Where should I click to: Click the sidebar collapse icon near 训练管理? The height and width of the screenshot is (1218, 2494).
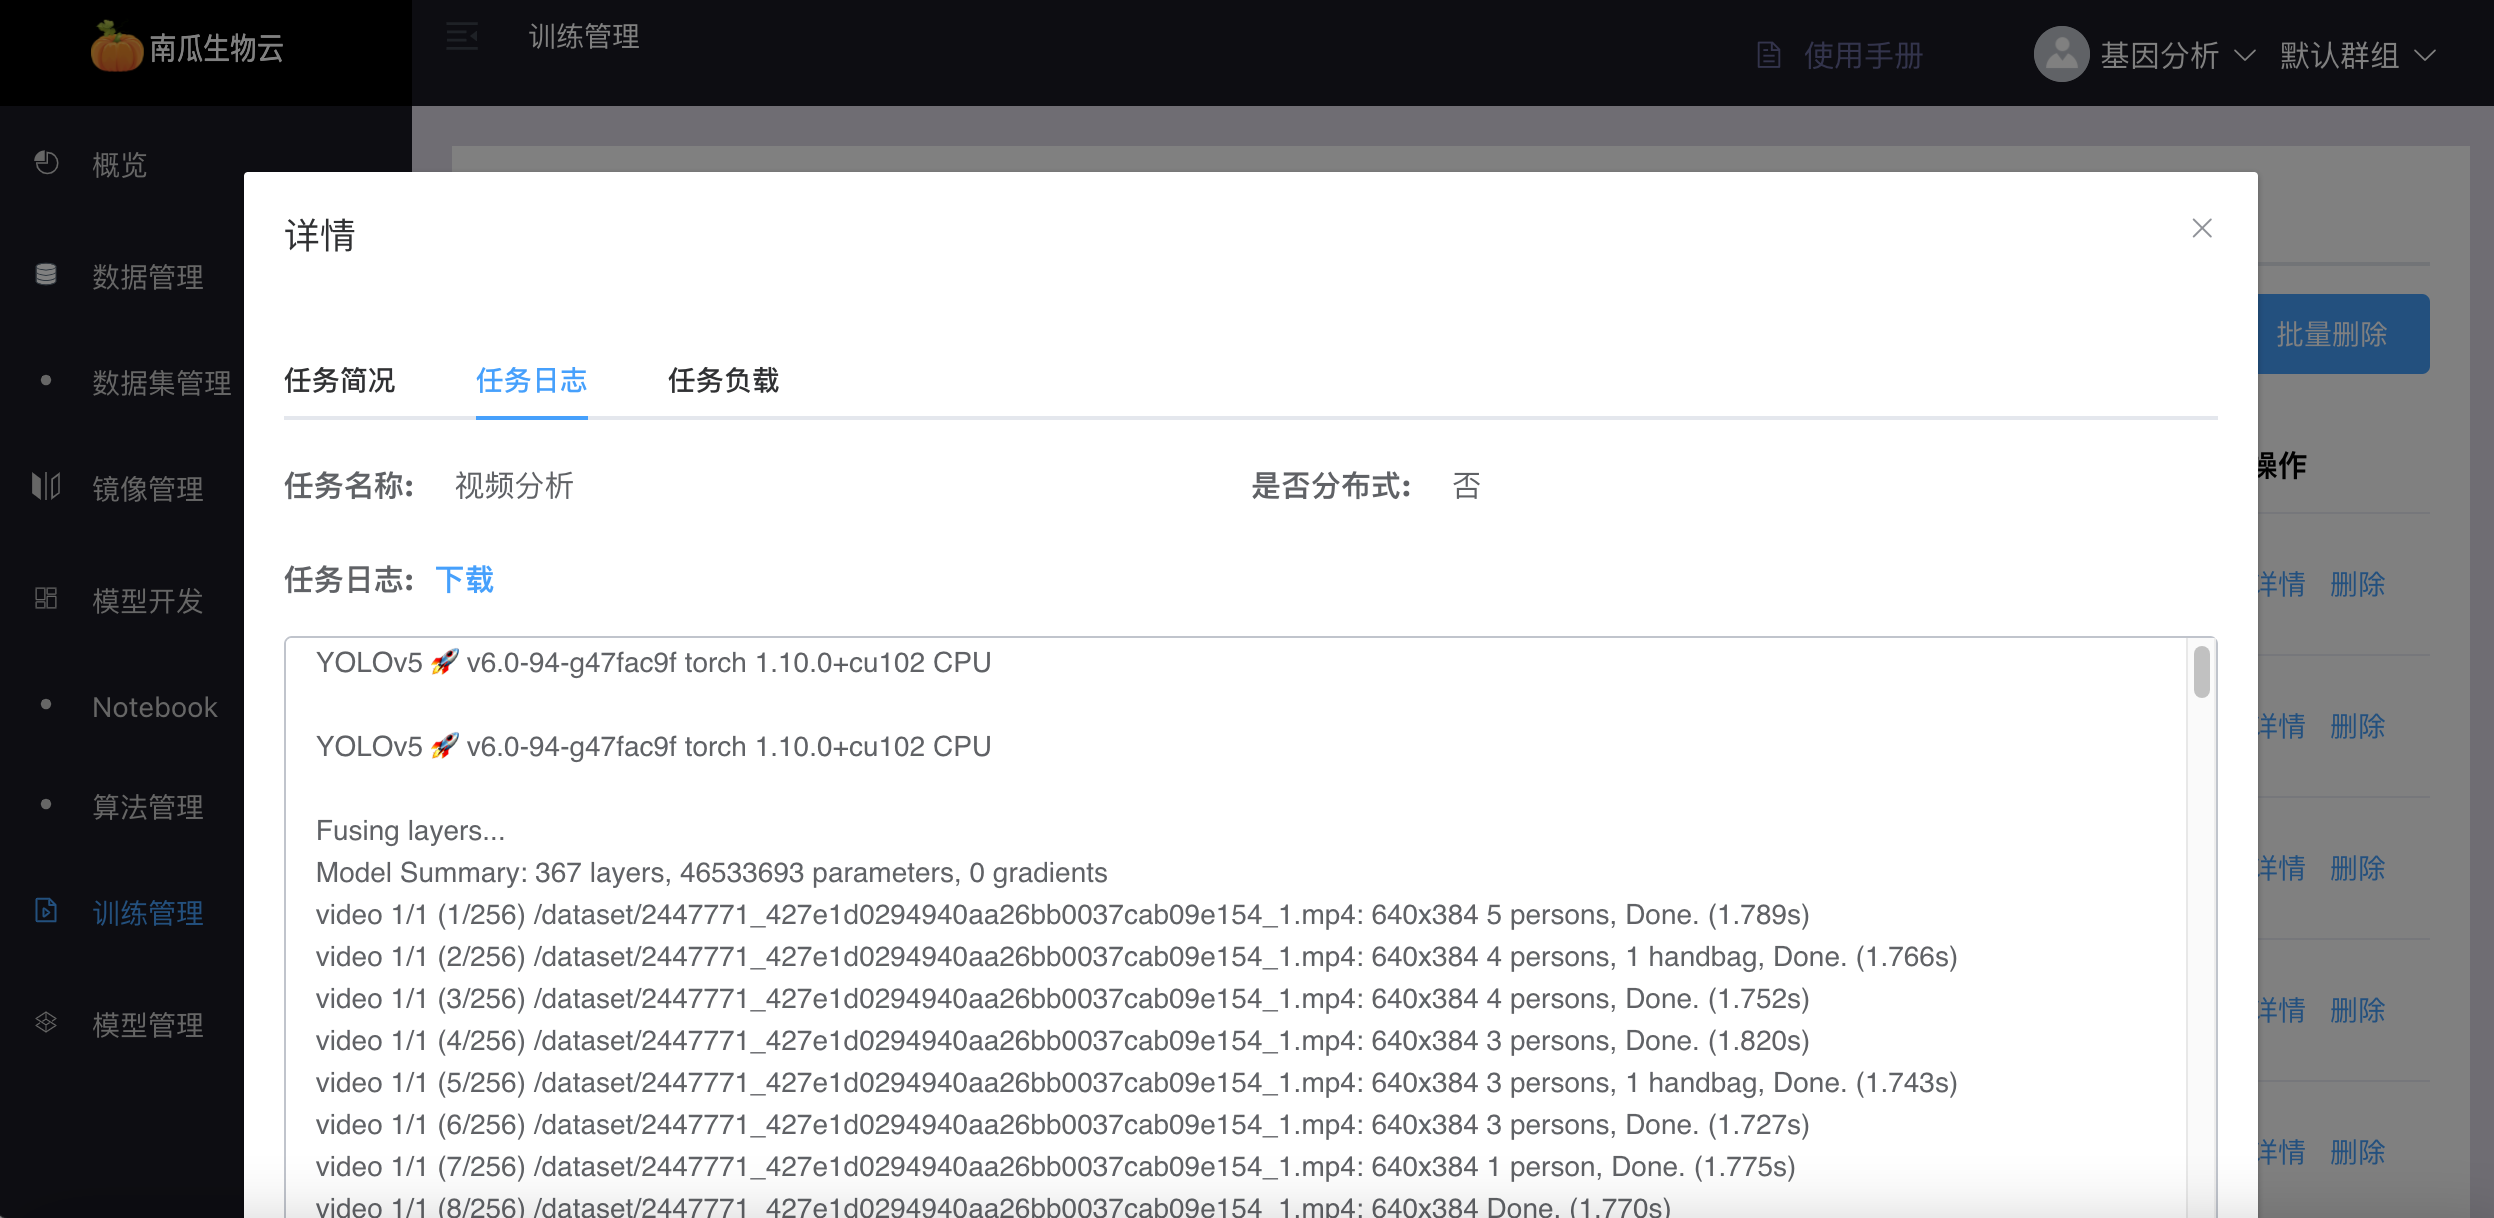pos(462,36)
